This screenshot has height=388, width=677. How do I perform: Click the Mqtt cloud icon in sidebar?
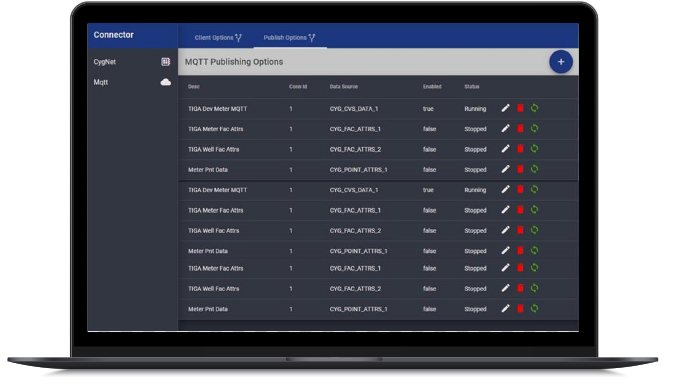coord(165,82)
